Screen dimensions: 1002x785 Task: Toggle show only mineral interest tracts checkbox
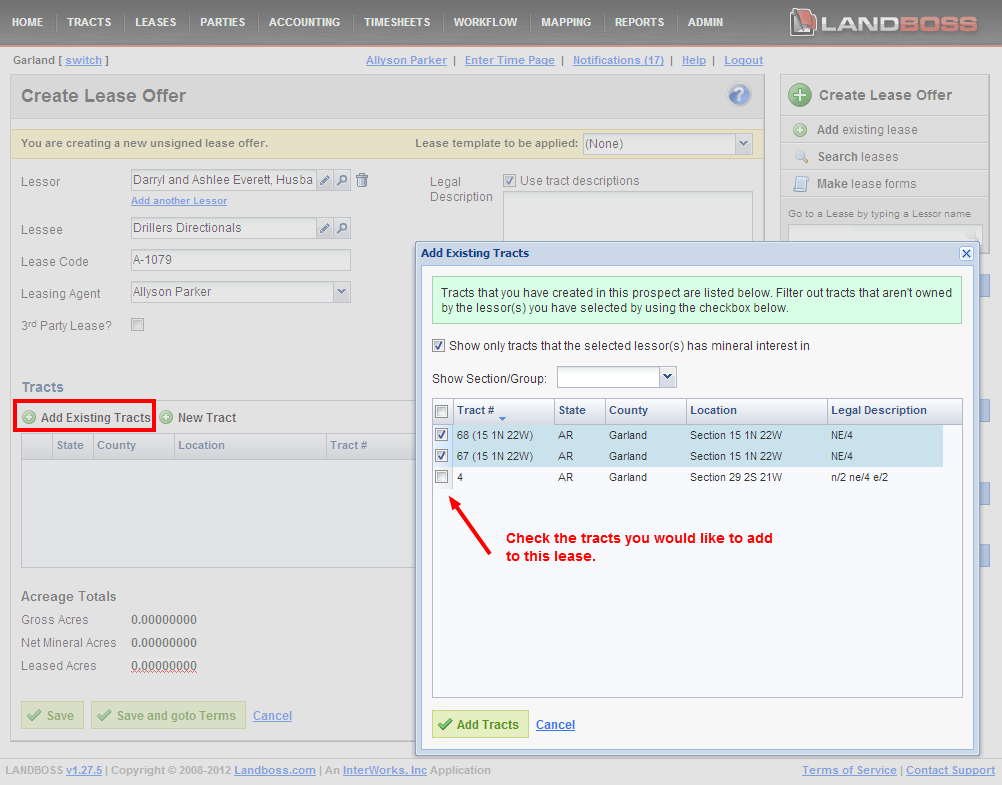(439, 346)
